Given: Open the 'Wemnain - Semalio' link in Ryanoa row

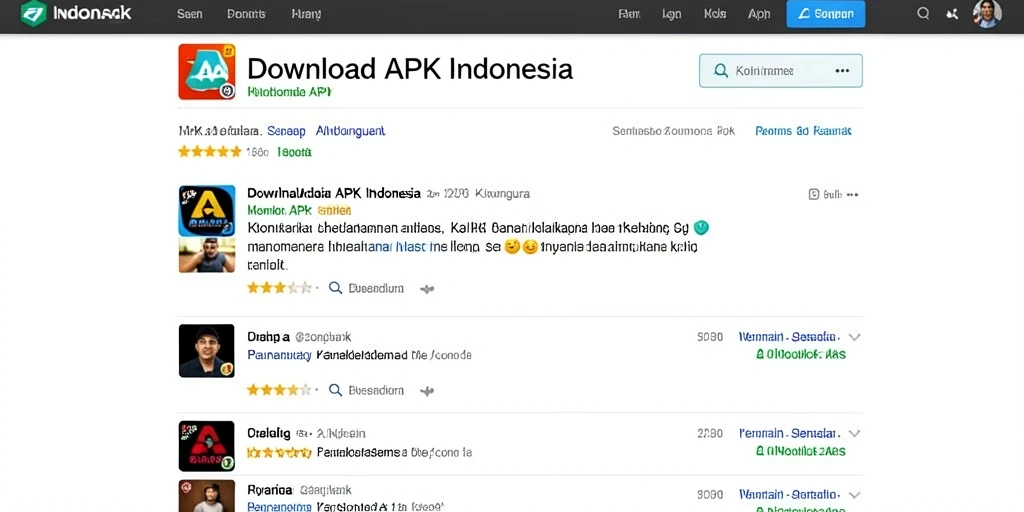Looking at the screenshot, I should pos(788,494).
